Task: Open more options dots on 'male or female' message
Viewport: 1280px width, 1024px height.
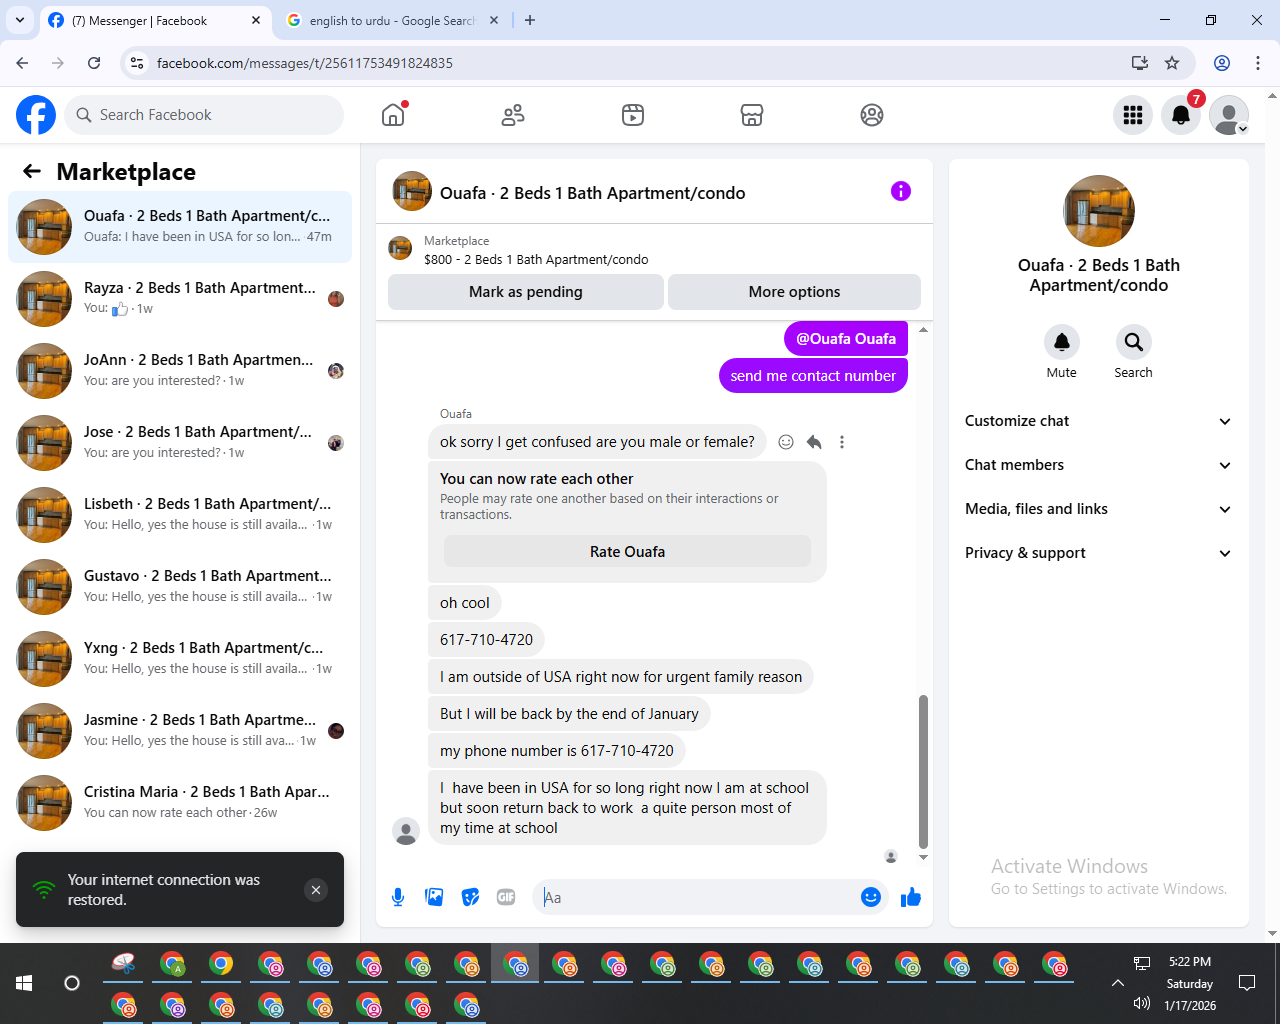Action: pos(842,442)
